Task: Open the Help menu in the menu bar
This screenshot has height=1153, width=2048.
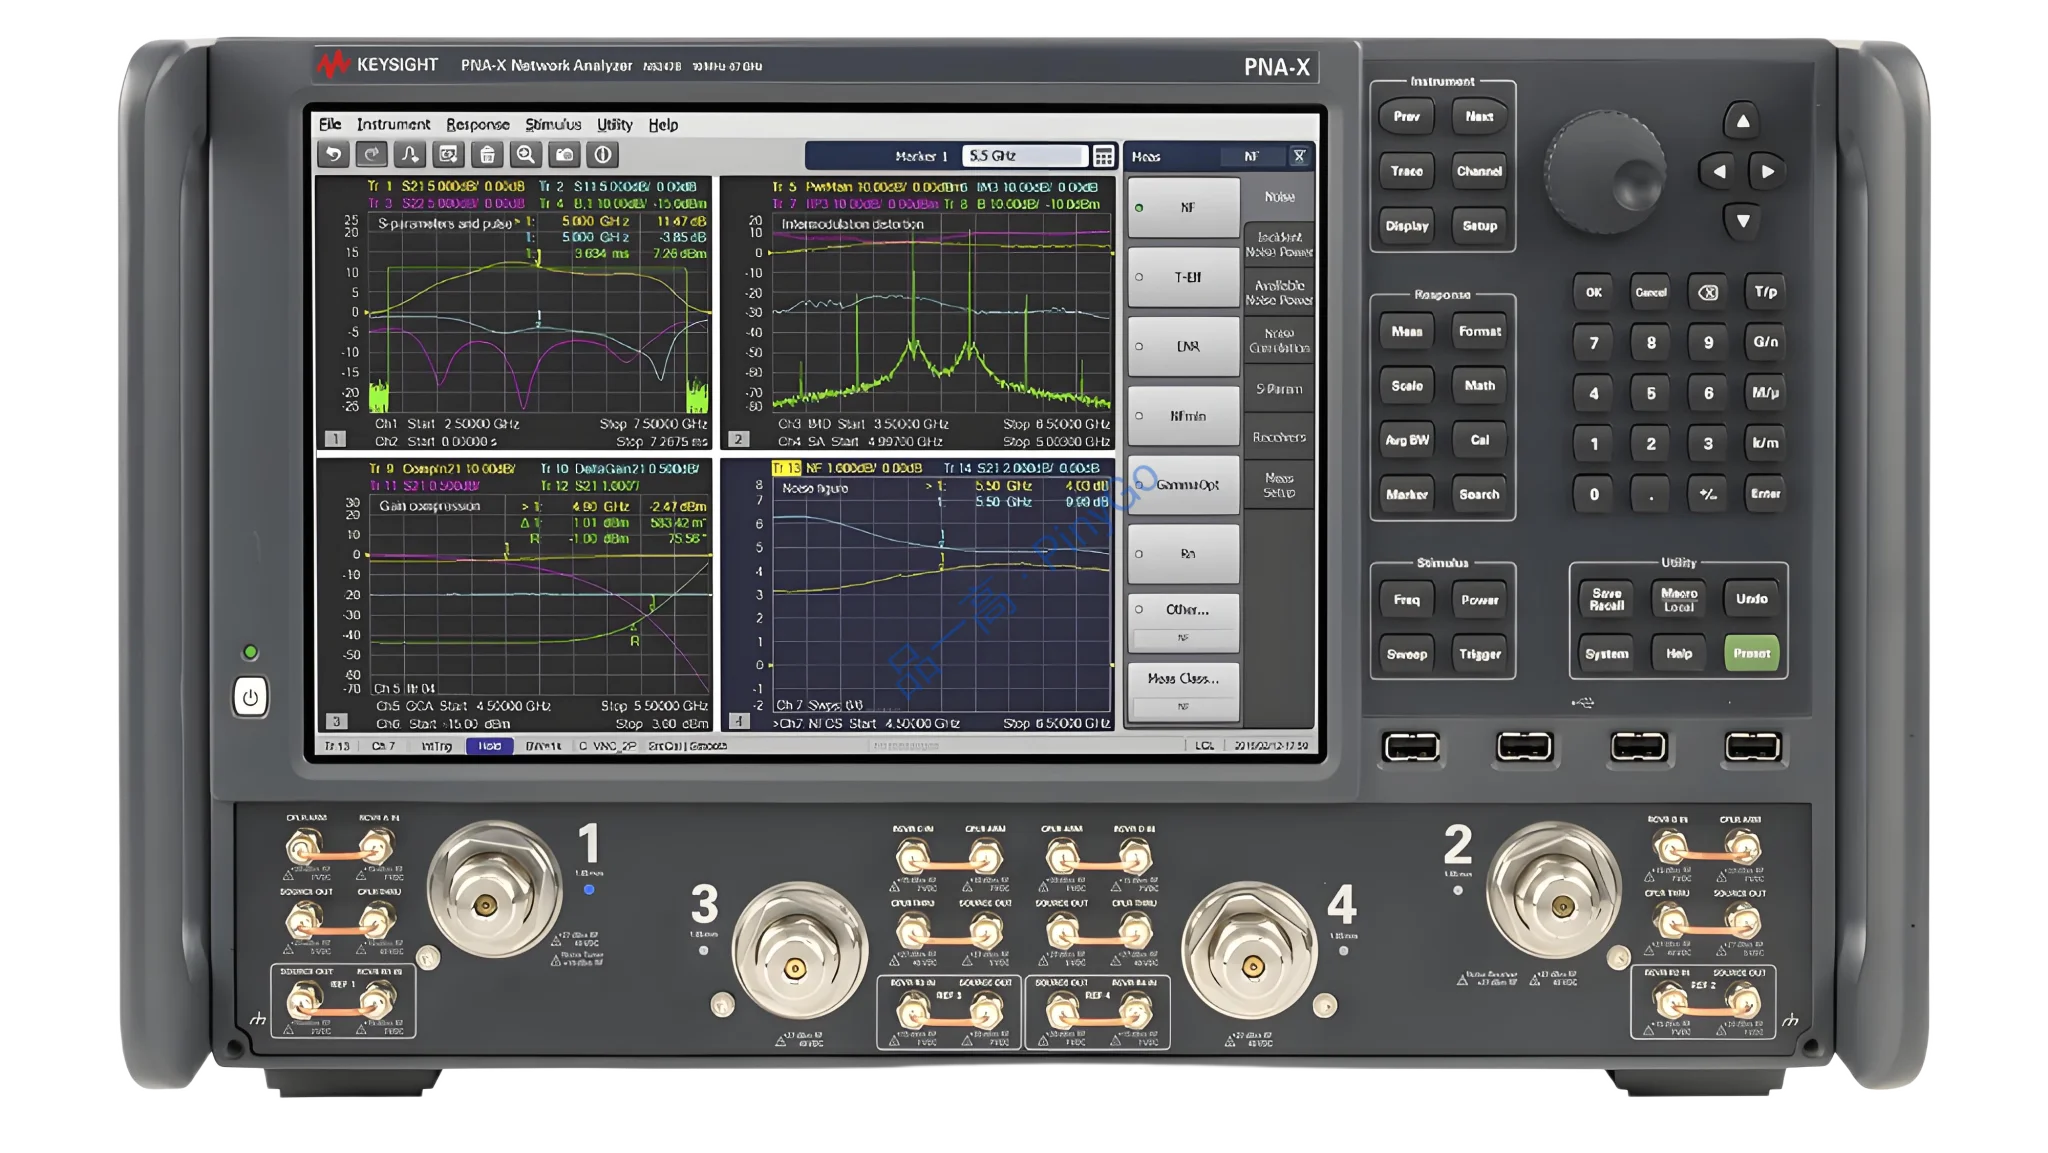Action: pos(663,125)
